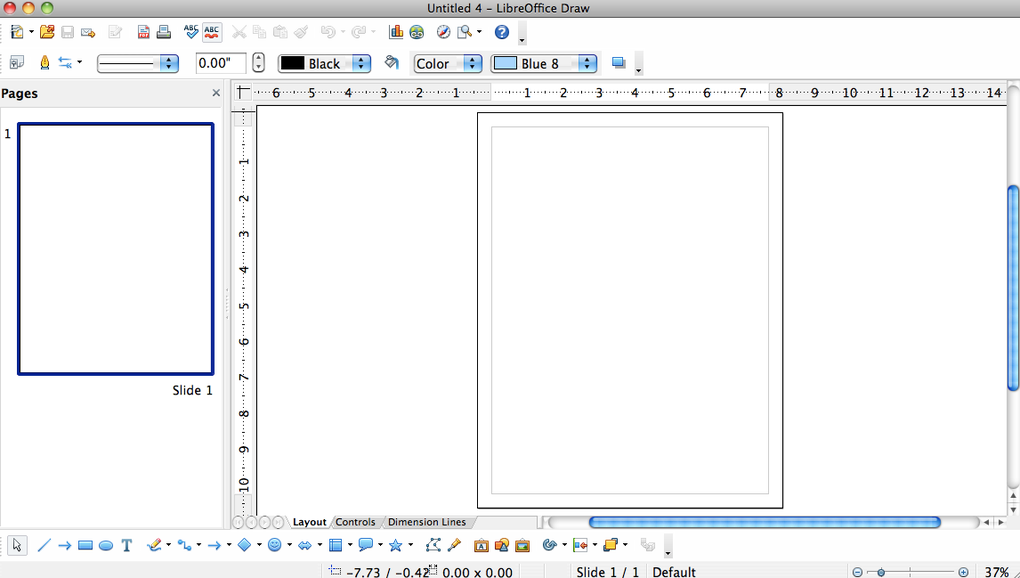1020x578 pixels.
Task: Open the Help icon in toolbar
Action: coord(502,32)
